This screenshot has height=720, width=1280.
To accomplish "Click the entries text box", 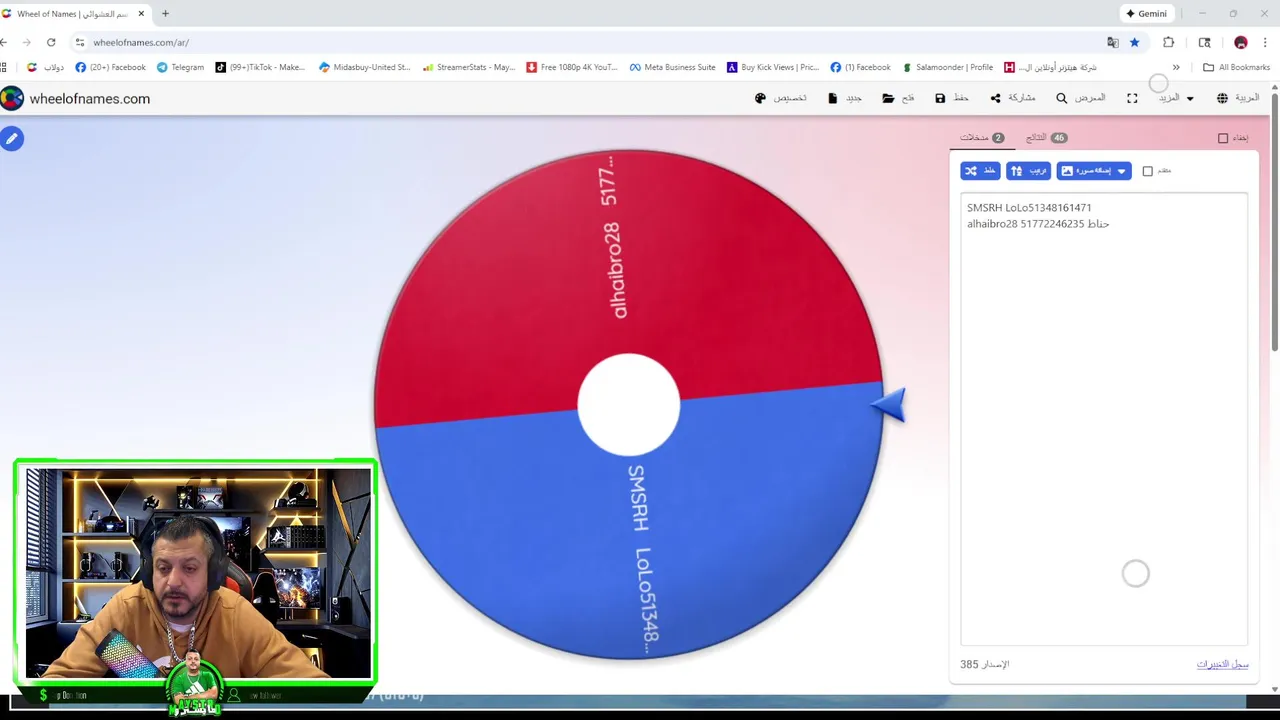I will pos(1104,420).
